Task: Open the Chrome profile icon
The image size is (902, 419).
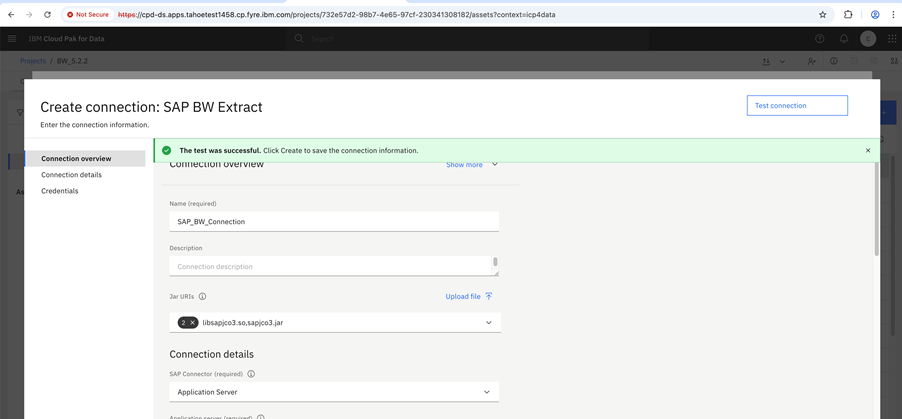Action: [x=875, y=14]
